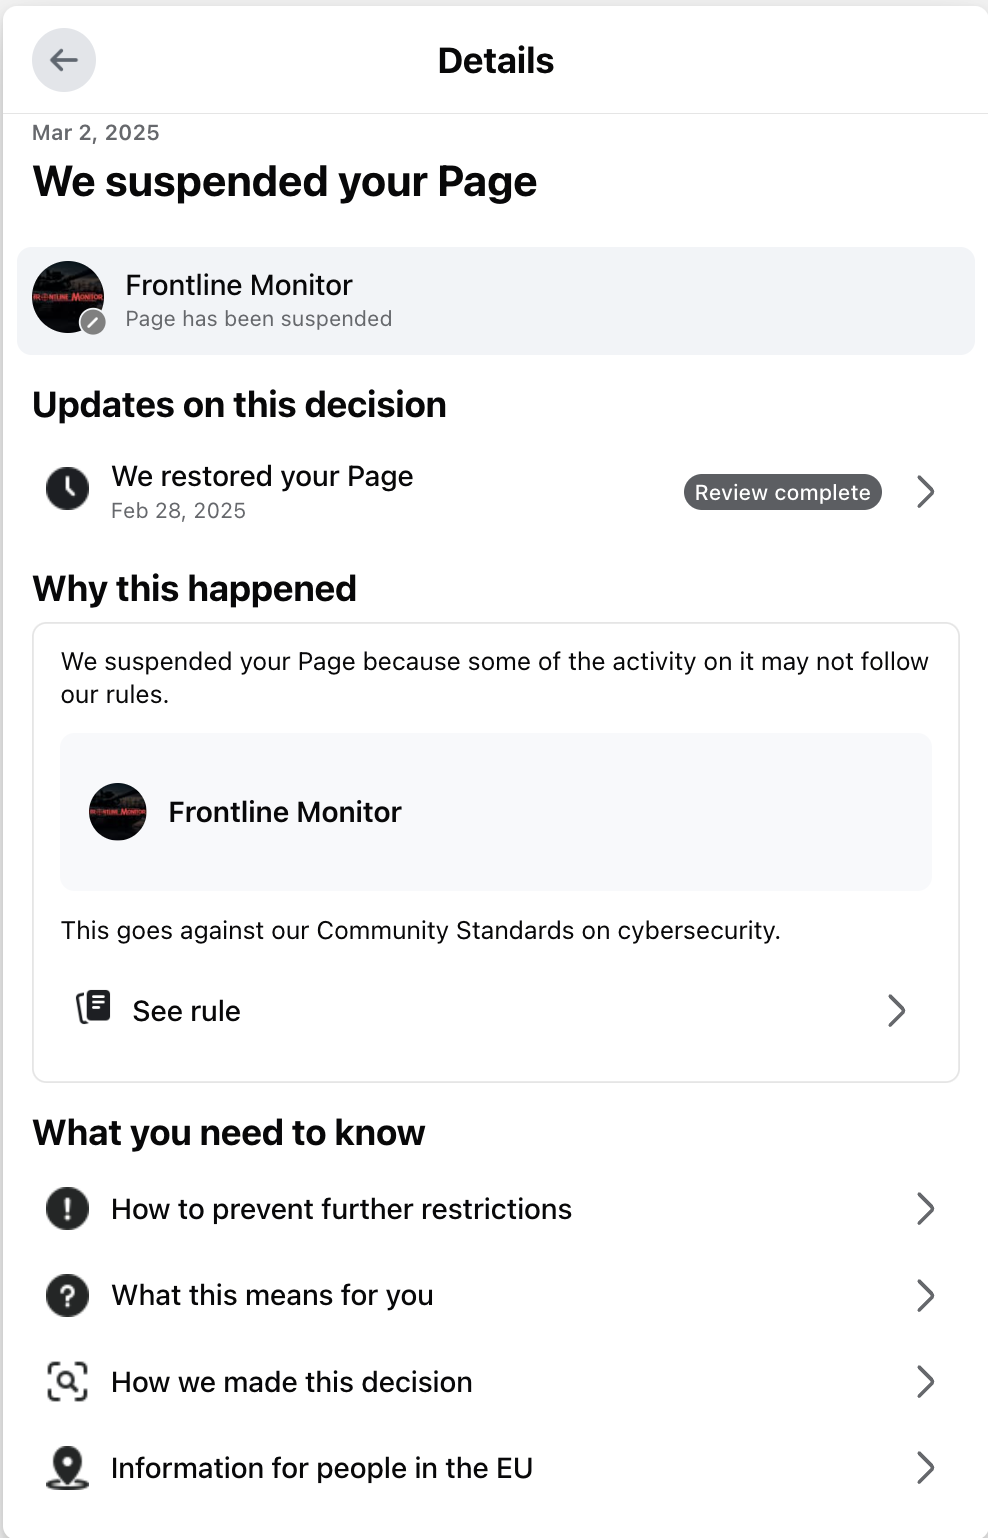Image resolution: width=988 pixels, height=1538 pixels.
Task: Expand What this means for you chevron
Action: pyautogui.click(x=925, y=1295)
